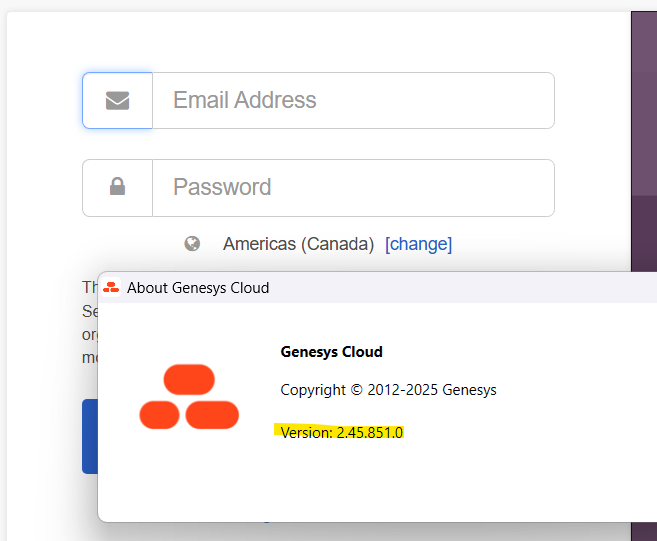Viewport: 657px width, 541px height.
Task: Click the highlighted Version 2.45.851.0 text
Action: coord(341,432)
